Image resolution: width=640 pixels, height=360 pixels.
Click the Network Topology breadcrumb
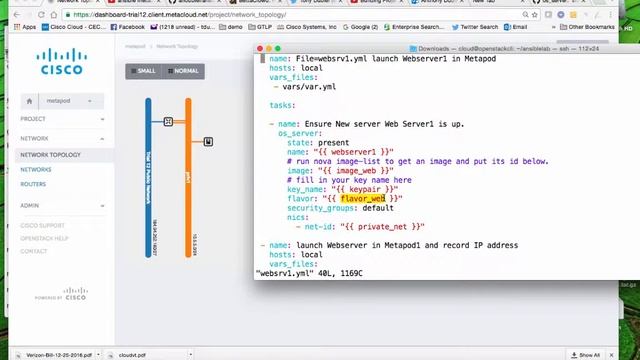(177, 46)
